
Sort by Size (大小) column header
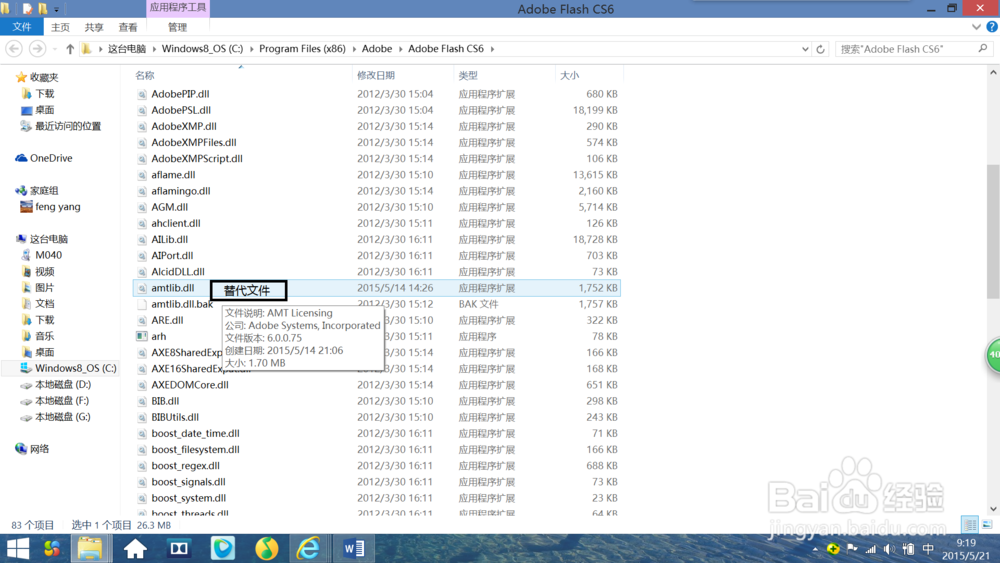click(x=569, y=75)
